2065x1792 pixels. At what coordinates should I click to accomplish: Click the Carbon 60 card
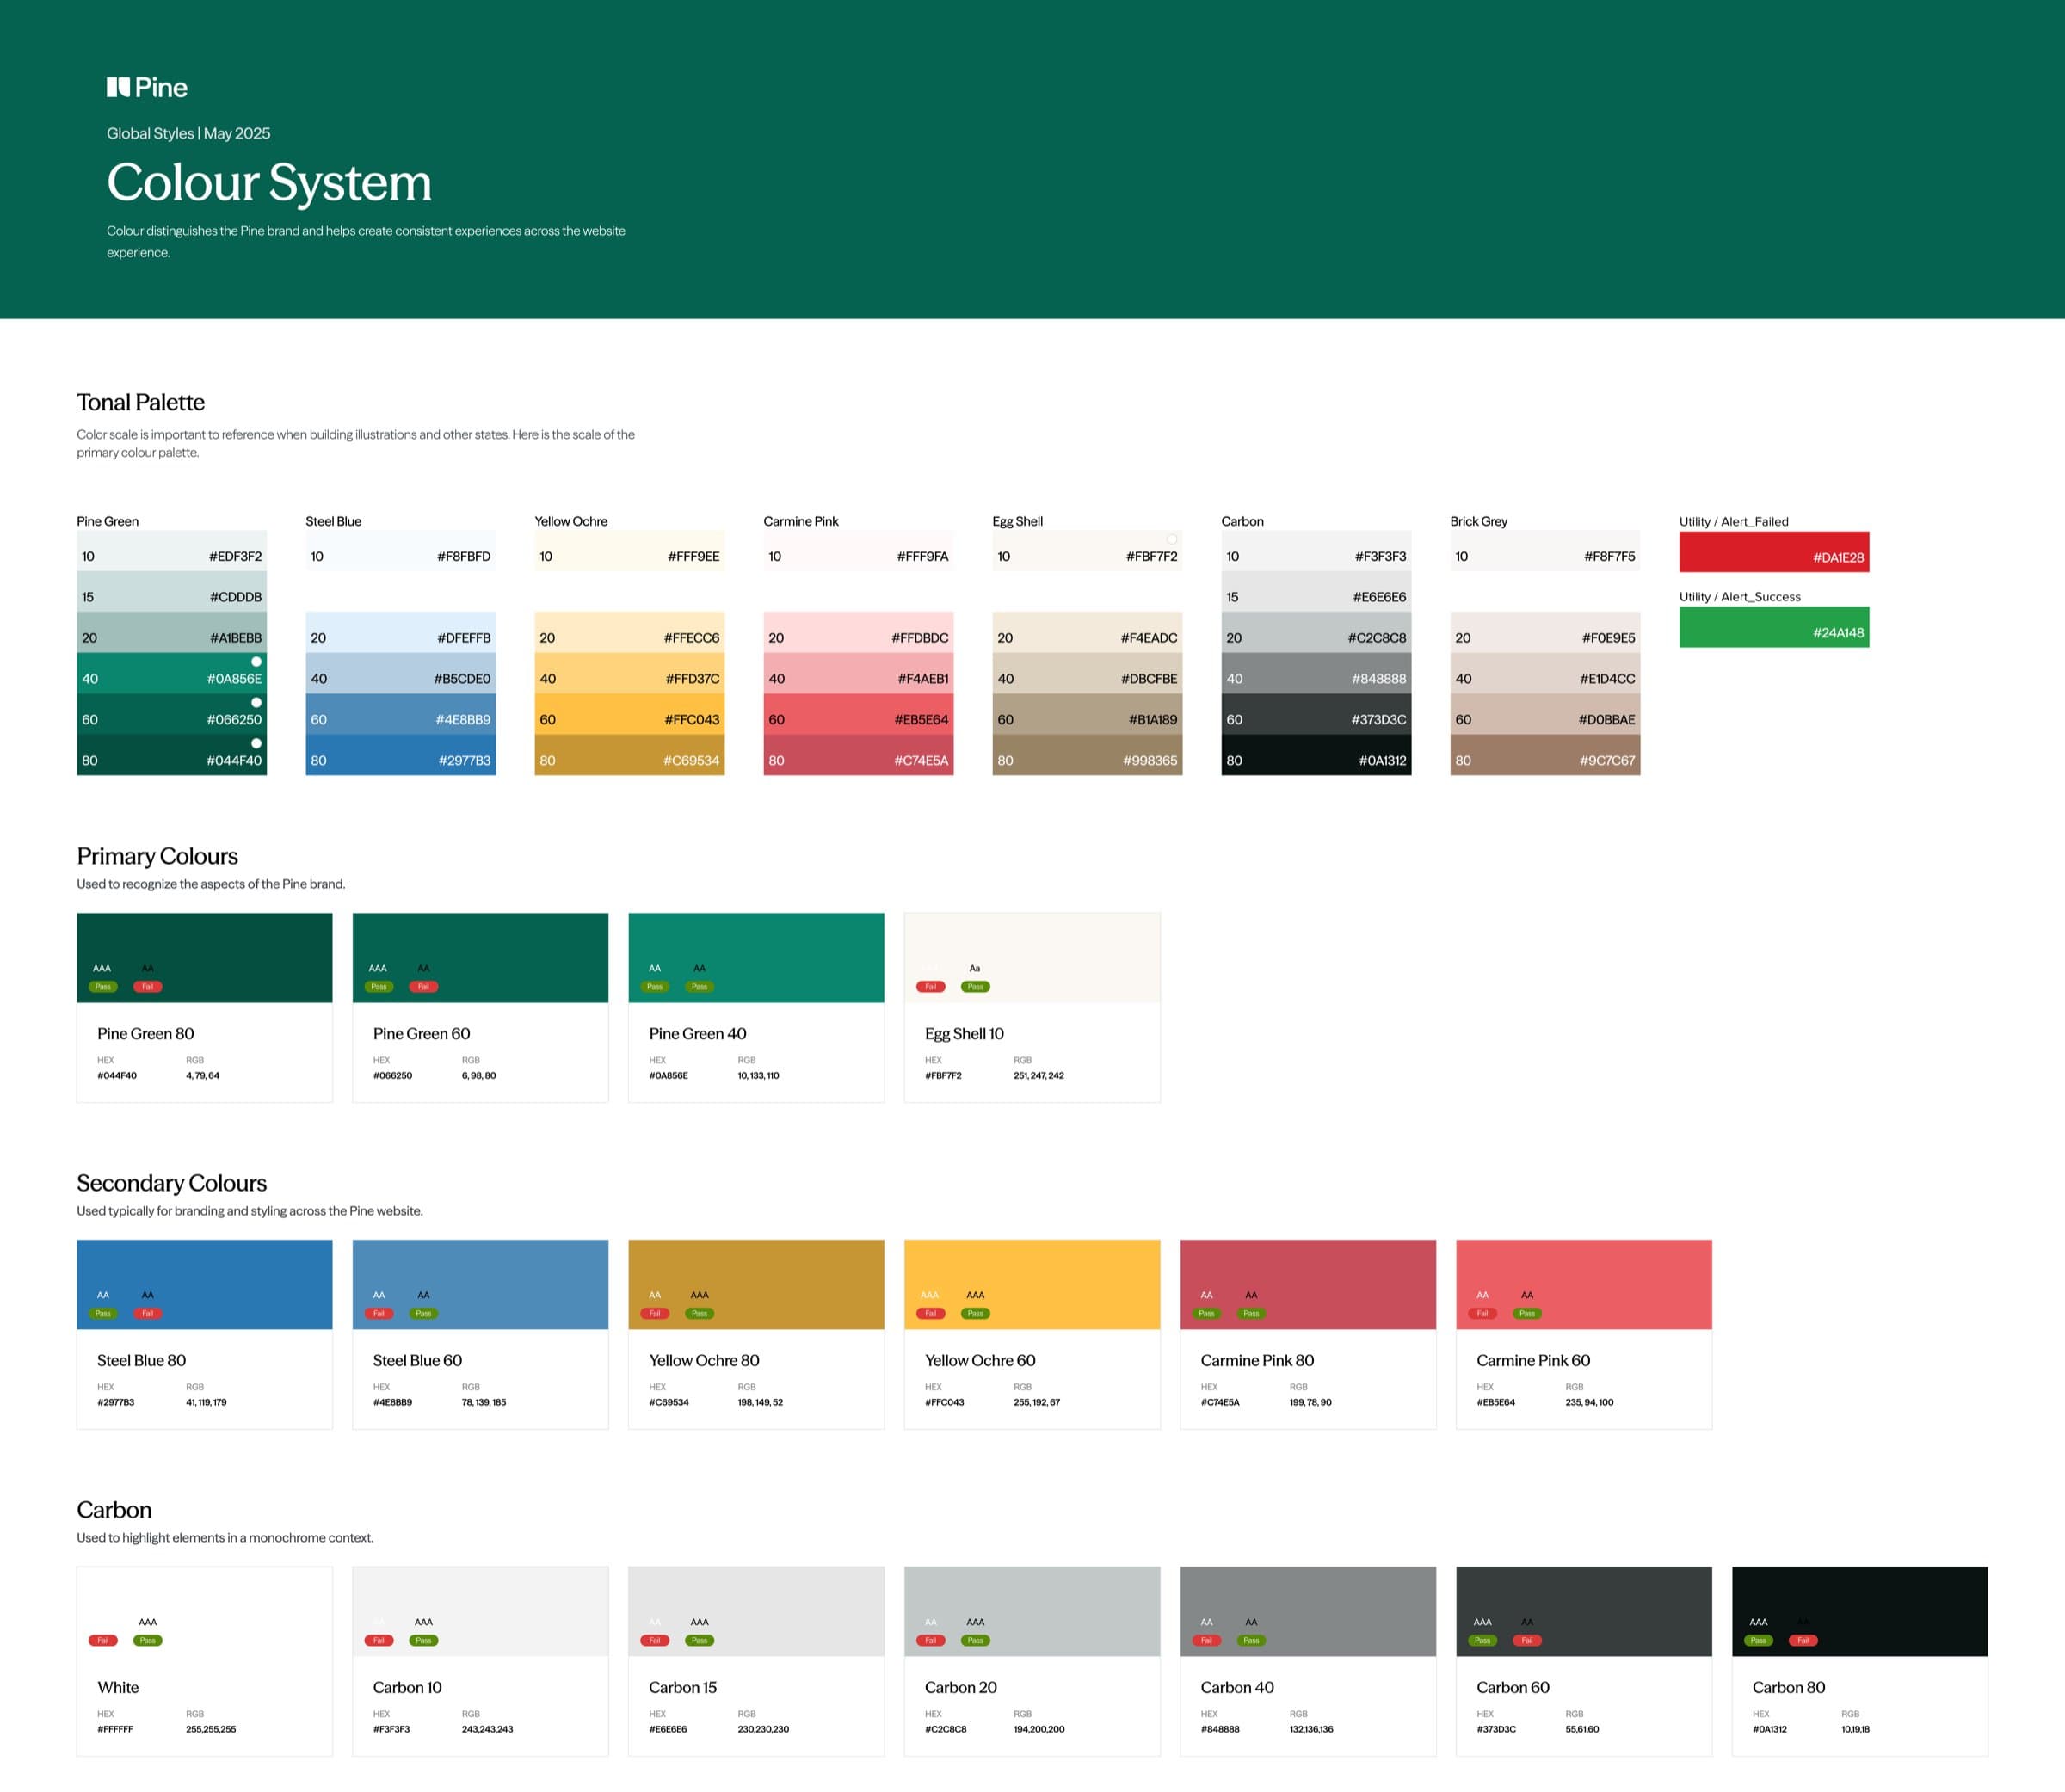1584,1660
